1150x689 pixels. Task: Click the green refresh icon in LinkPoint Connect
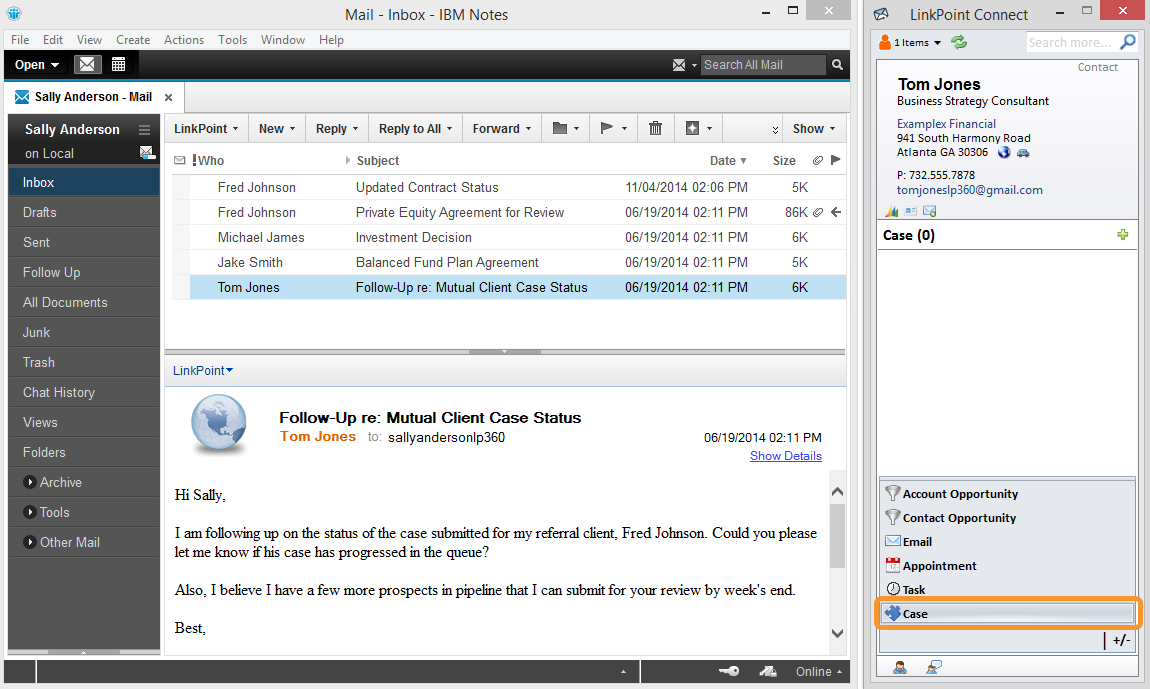(959, 42)
